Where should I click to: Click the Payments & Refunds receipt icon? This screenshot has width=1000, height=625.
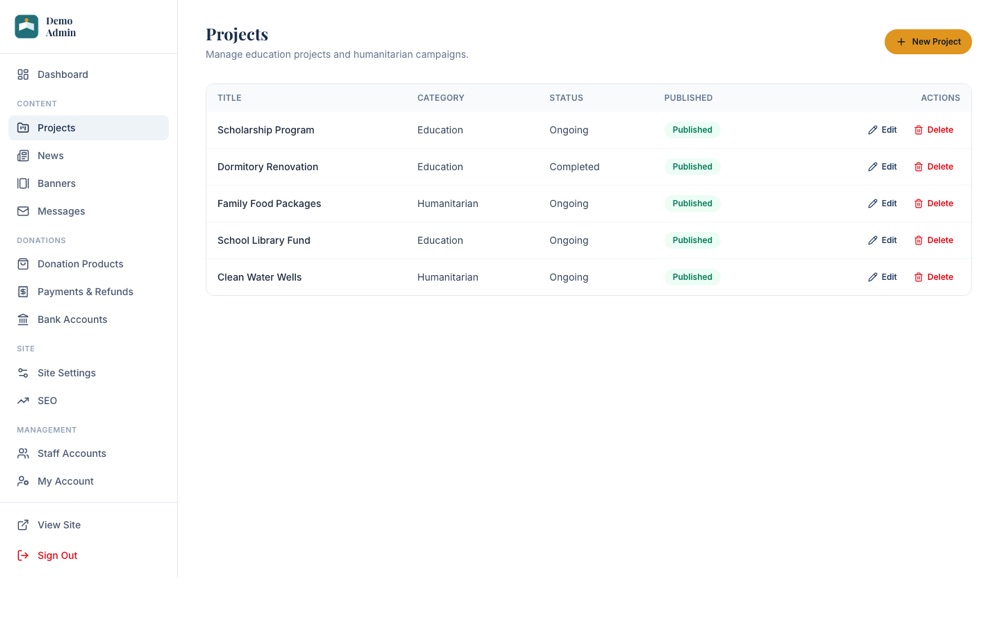pos(23,291)
